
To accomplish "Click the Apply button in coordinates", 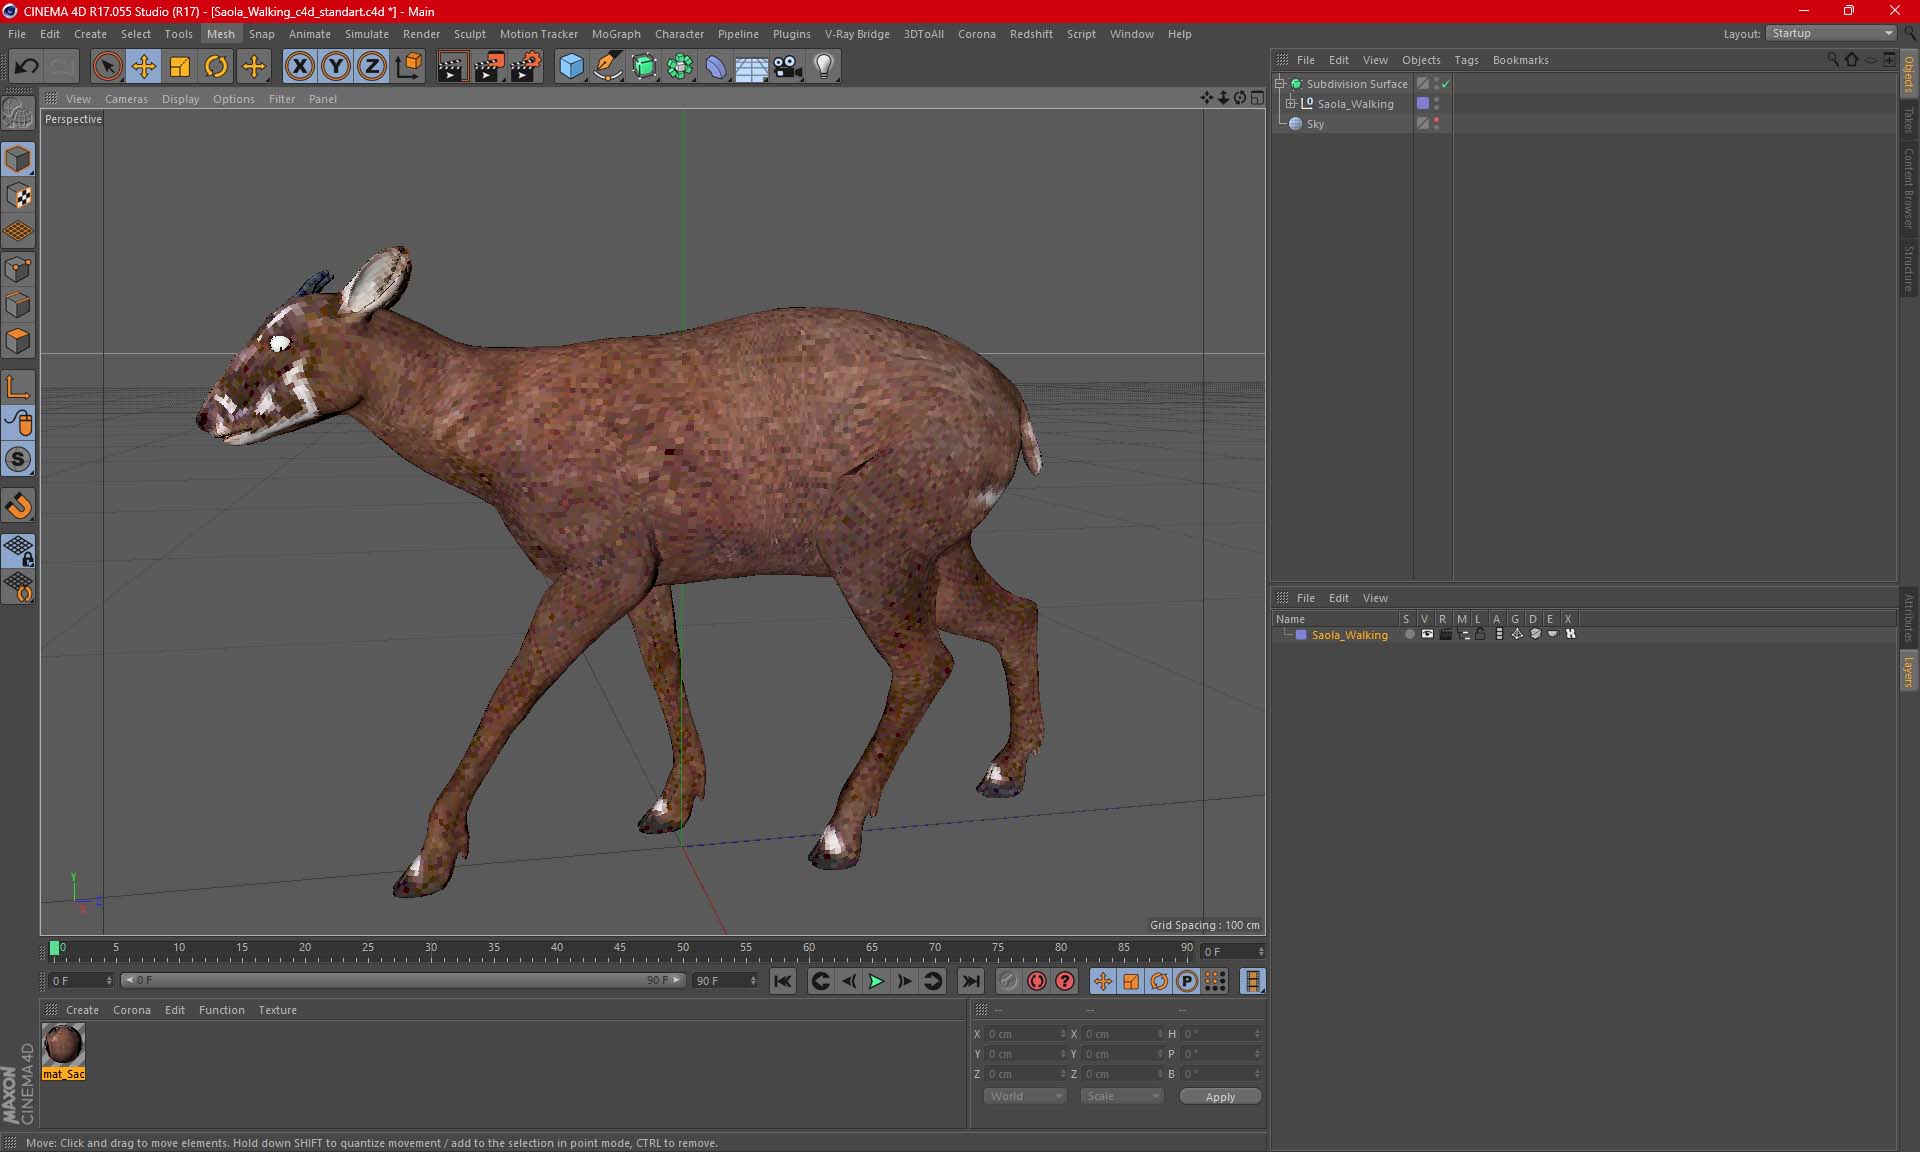I will pos(1220,1097).
